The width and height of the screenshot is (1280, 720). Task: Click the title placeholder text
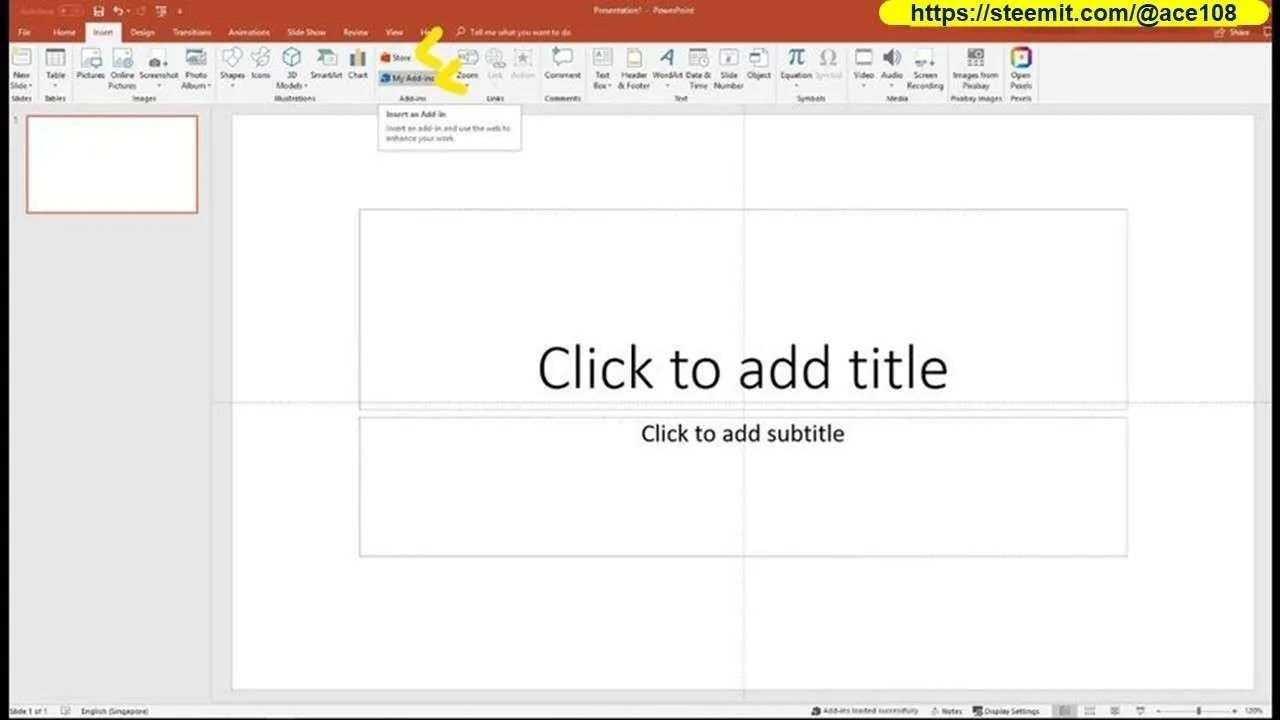pyautogui.click(x=742, y=367)
